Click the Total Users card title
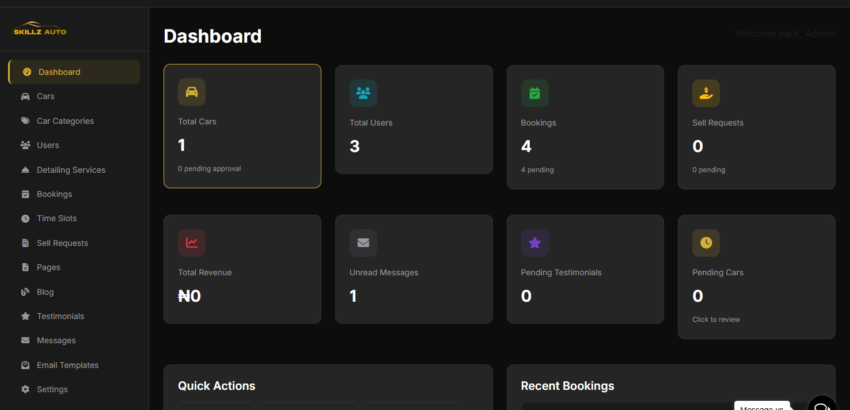 click(371, 123)
